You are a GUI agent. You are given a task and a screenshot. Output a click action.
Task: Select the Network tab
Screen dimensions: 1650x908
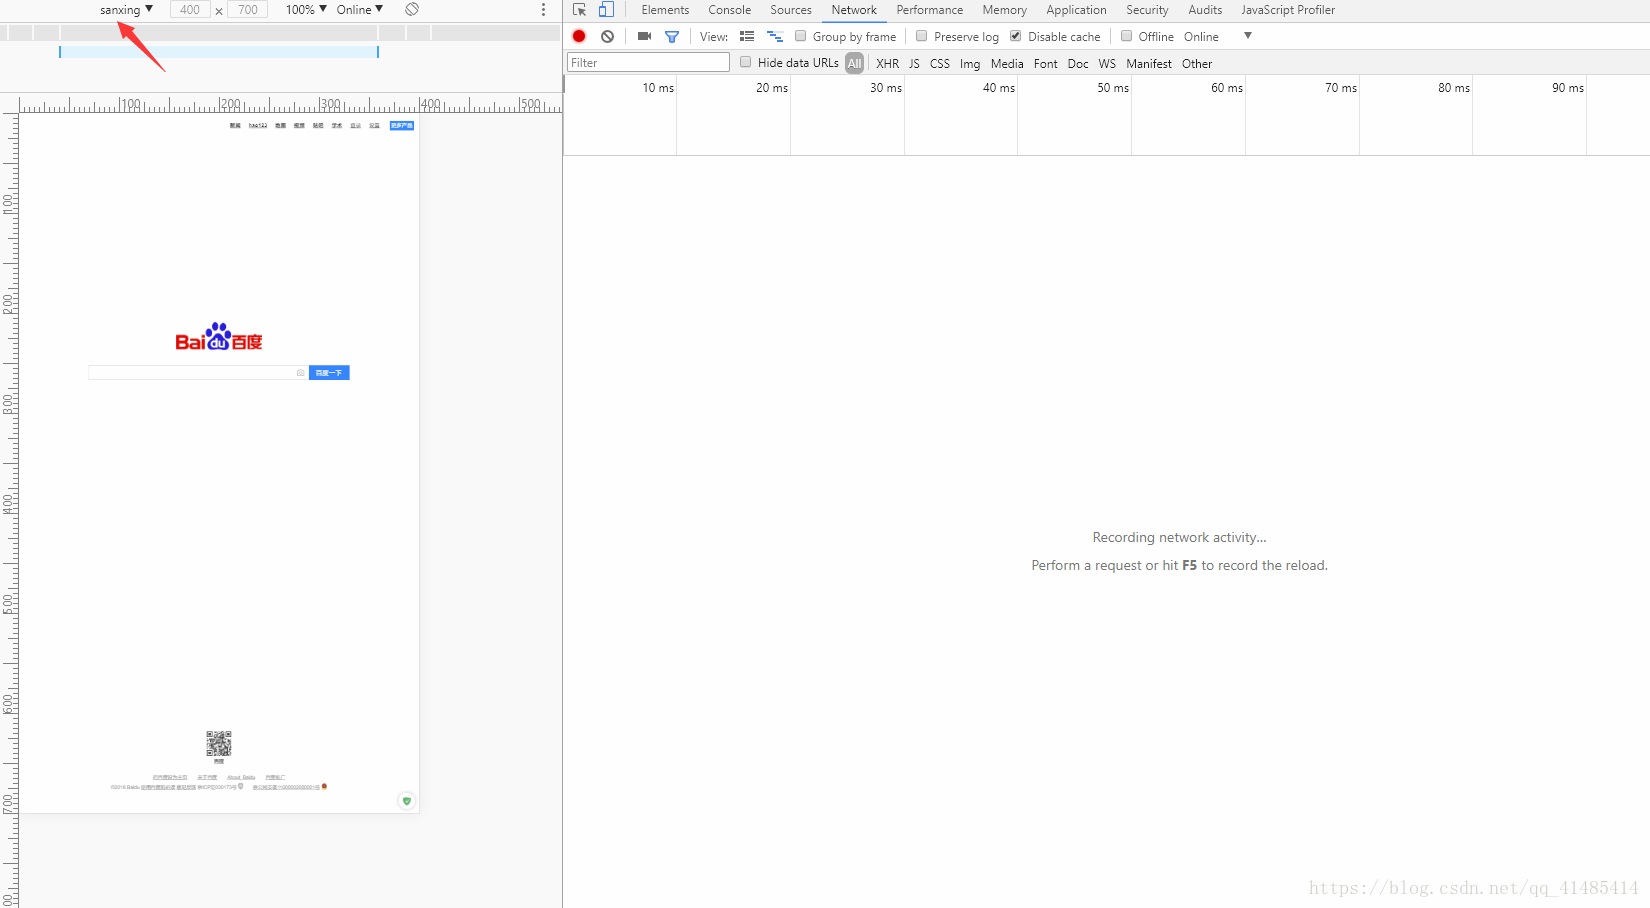click(x=854, y=10)
